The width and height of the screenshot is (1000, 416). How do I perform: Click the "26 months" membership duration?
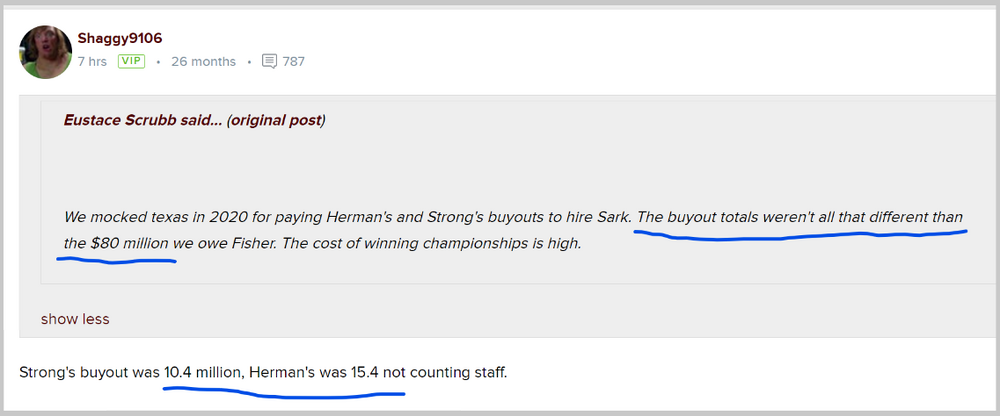pyautogui.click(x=203, y=61)
